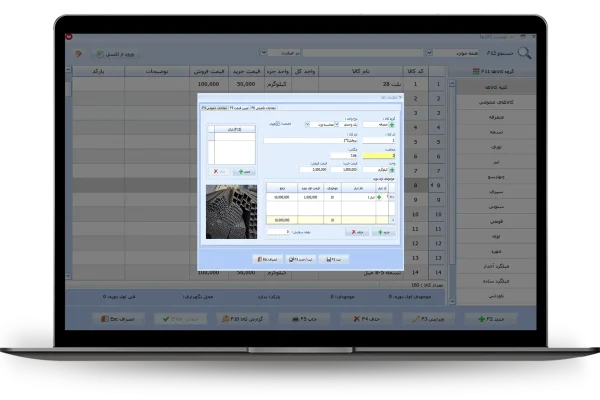Click the قیمت خرید column header
Screen dimensions: 600x400
246,71
